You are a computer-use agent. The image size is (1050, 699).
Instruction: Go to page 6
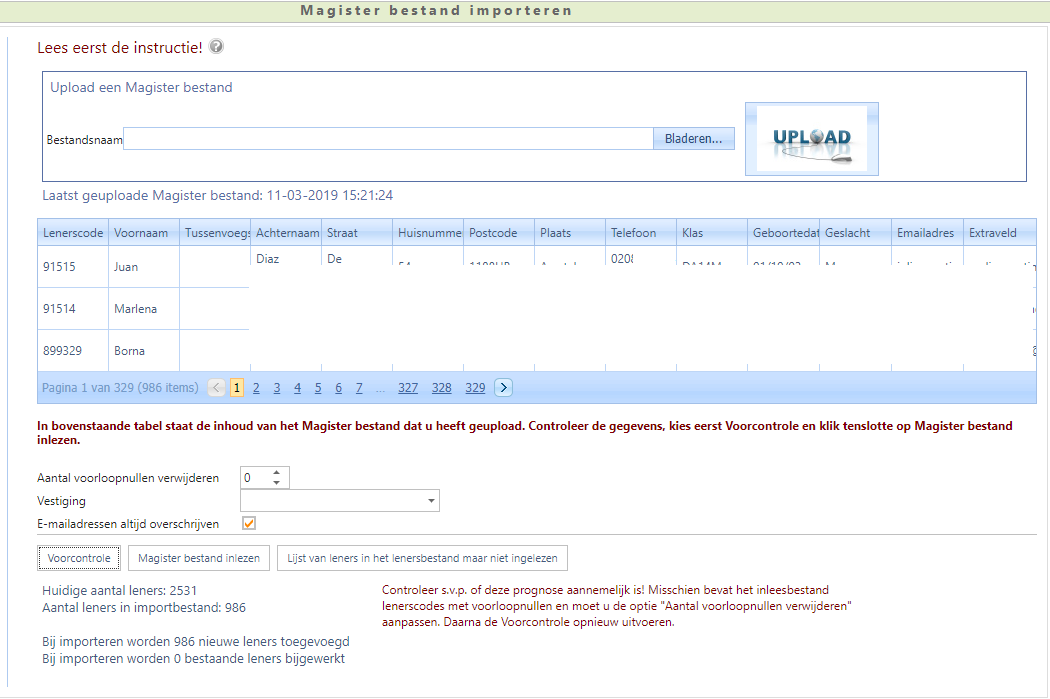pyautogui.click(x=338, y=388)
